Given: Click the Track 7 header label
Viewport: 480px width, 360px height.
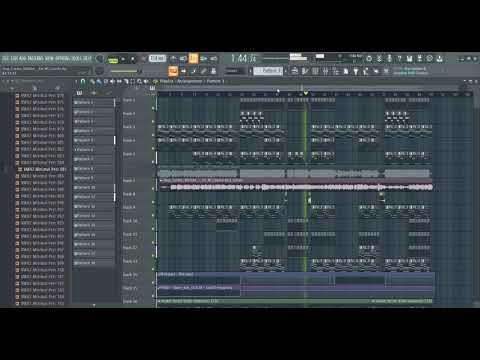Looking at the screenshot, I should pos(129,180).
